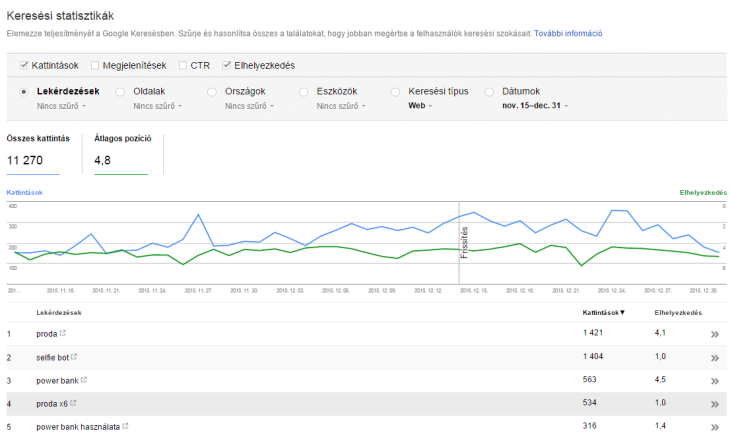Click the 2015. 11. 27. axis date label
Screen dimensions: 730x437
[198, 290]
